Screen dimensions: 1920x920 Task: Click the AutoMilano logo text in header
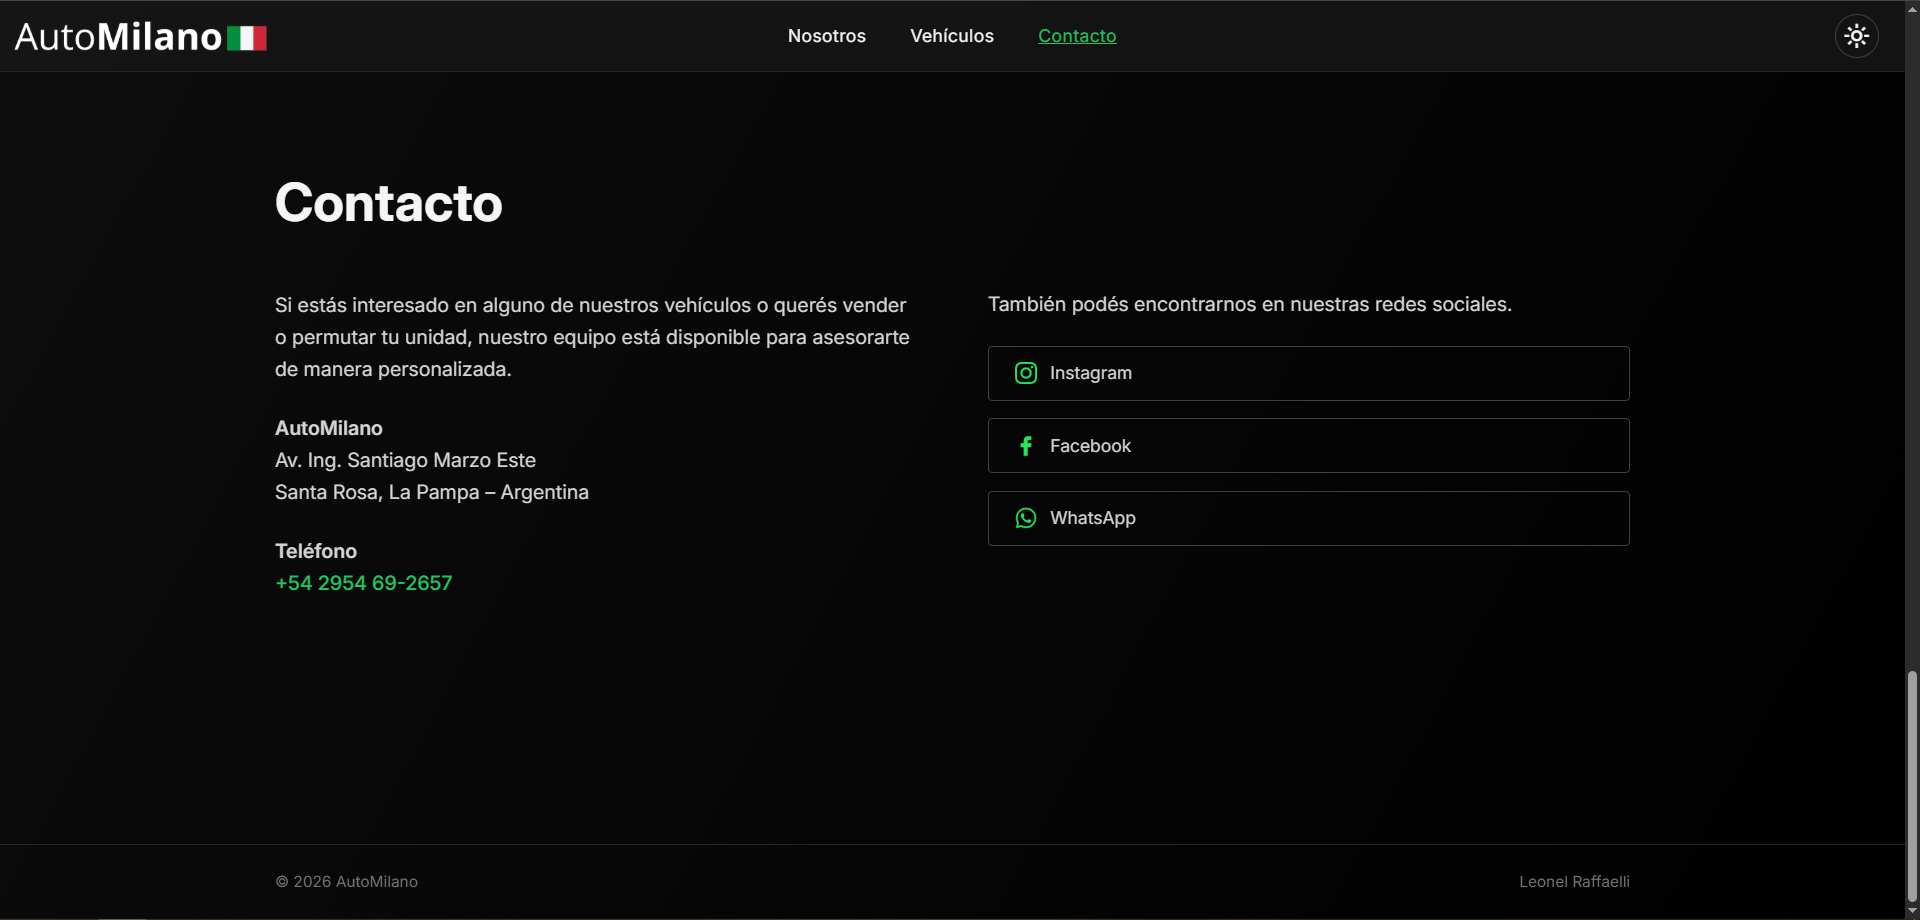118,37
